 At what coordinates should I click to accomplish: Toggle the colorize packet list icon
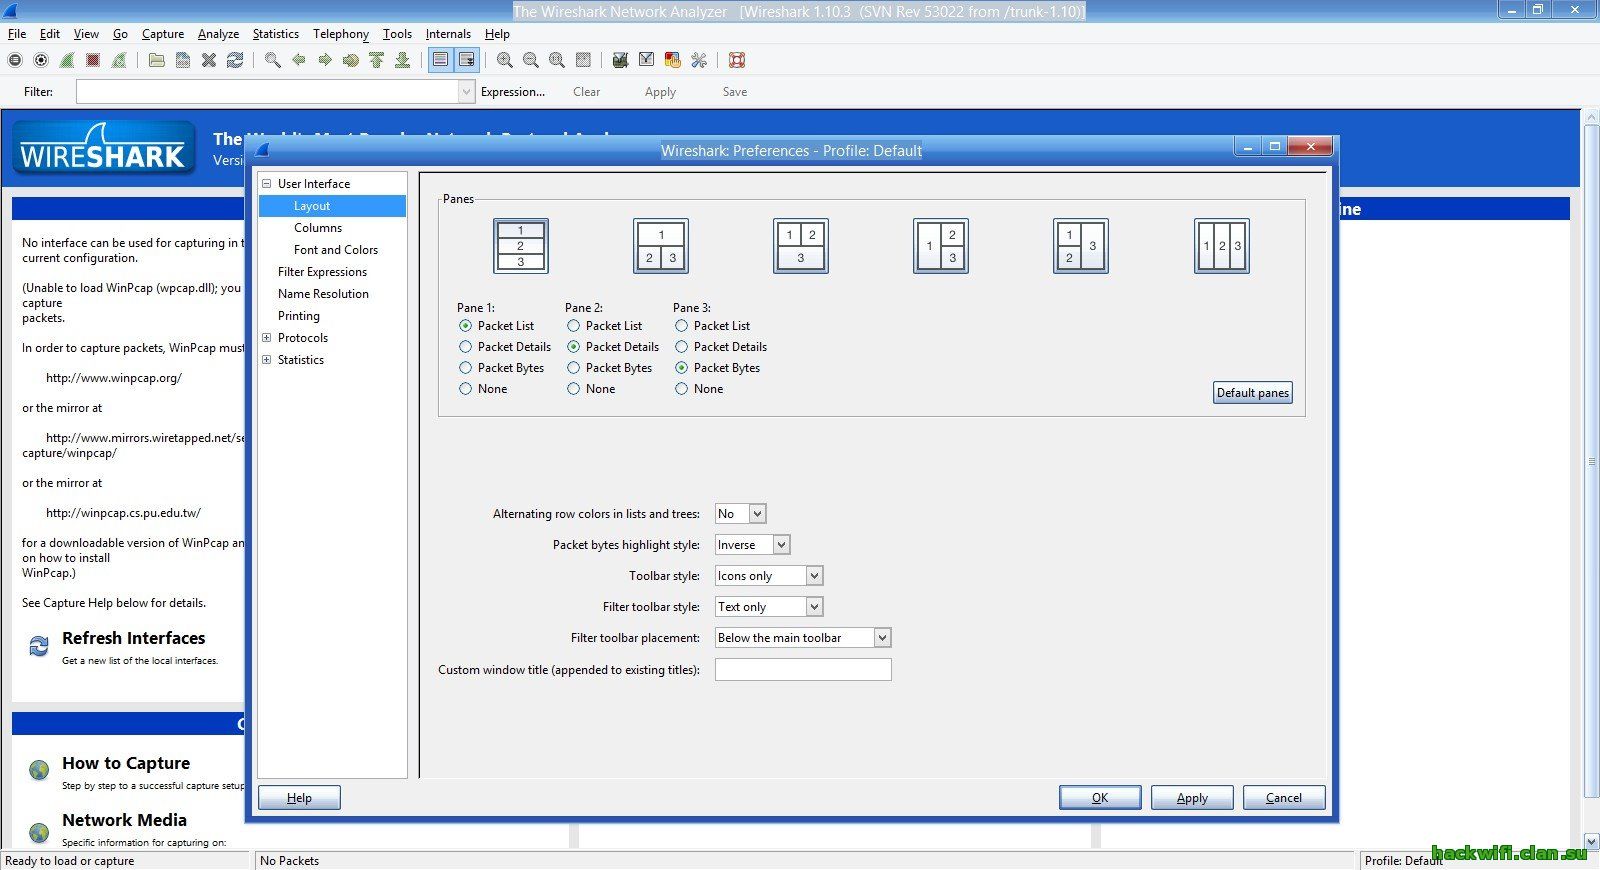tap(440, 60)
